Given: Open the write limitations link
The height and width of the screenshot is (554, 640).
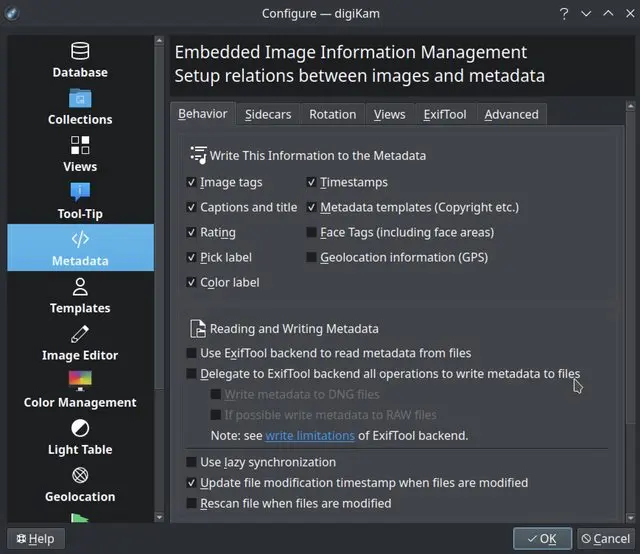Looking at the screenshot, I should point(310,436).
